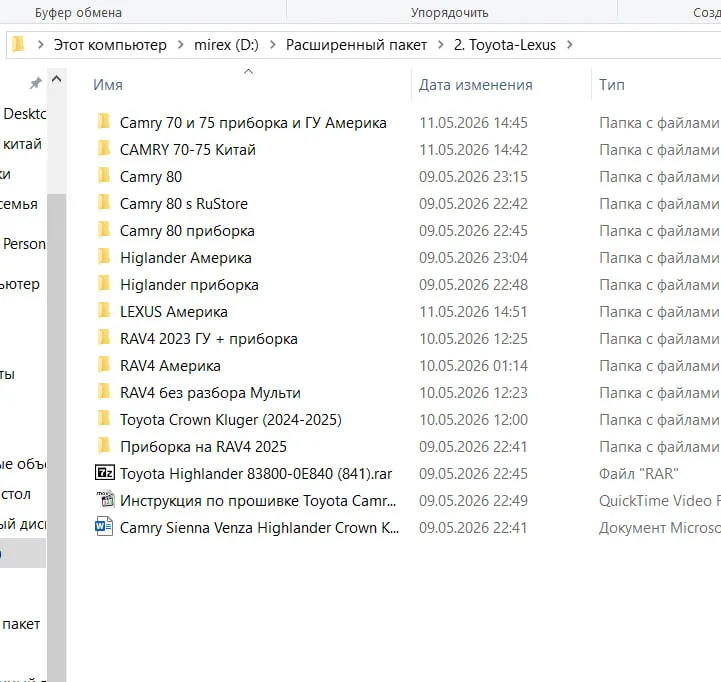Click Упорядочить ribbon group label

point(449,12)
